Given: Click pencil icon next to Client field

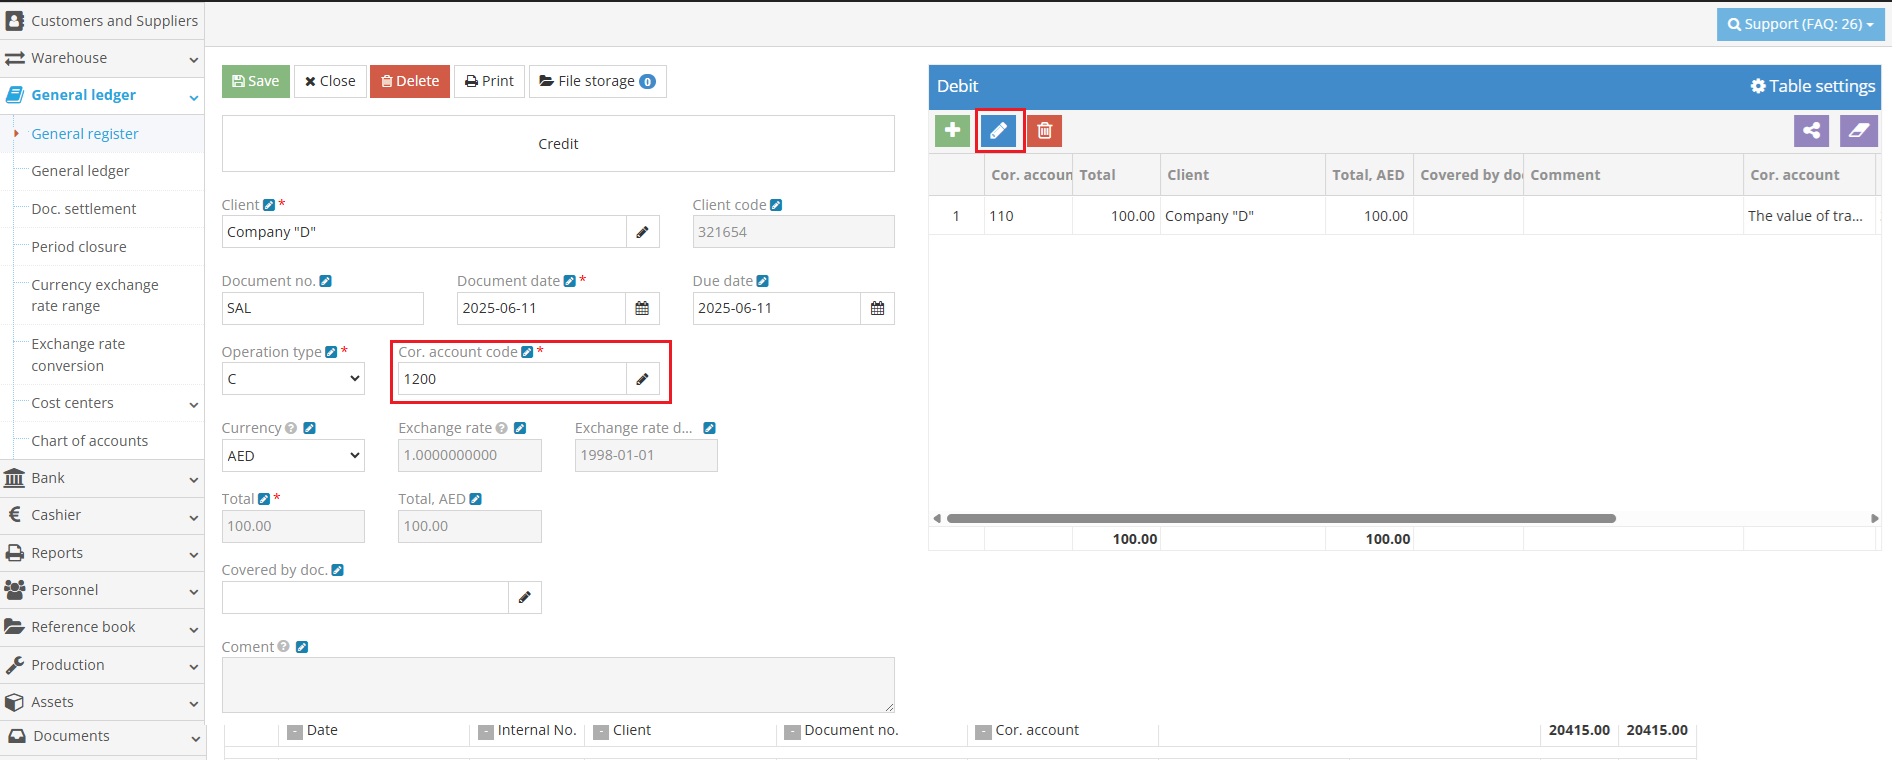Looking at the screenshot, I should point(642,233).
